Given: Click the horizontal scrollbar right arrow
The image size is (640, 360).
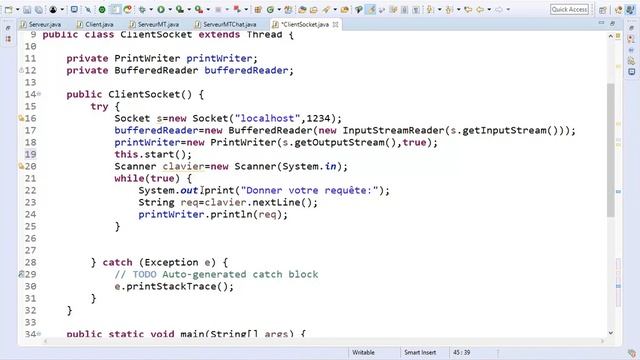Looking at the screenshot, I should click(602, 341).
